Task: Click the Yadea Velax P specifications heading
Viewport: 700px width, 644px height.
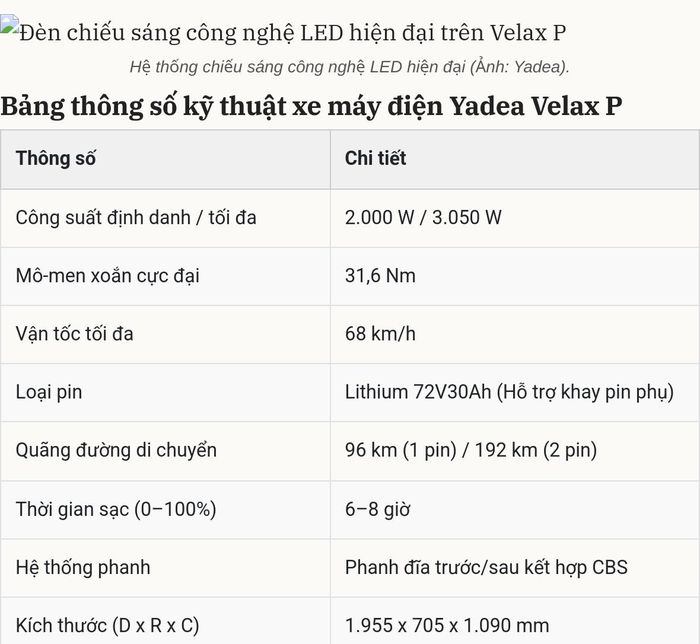Action: point(311,106)
